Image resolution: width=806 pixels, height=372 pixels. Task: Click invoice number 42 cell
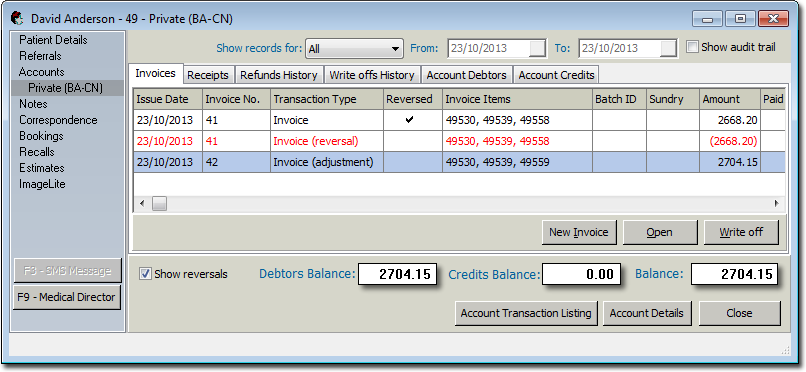(x=236, y=162)
